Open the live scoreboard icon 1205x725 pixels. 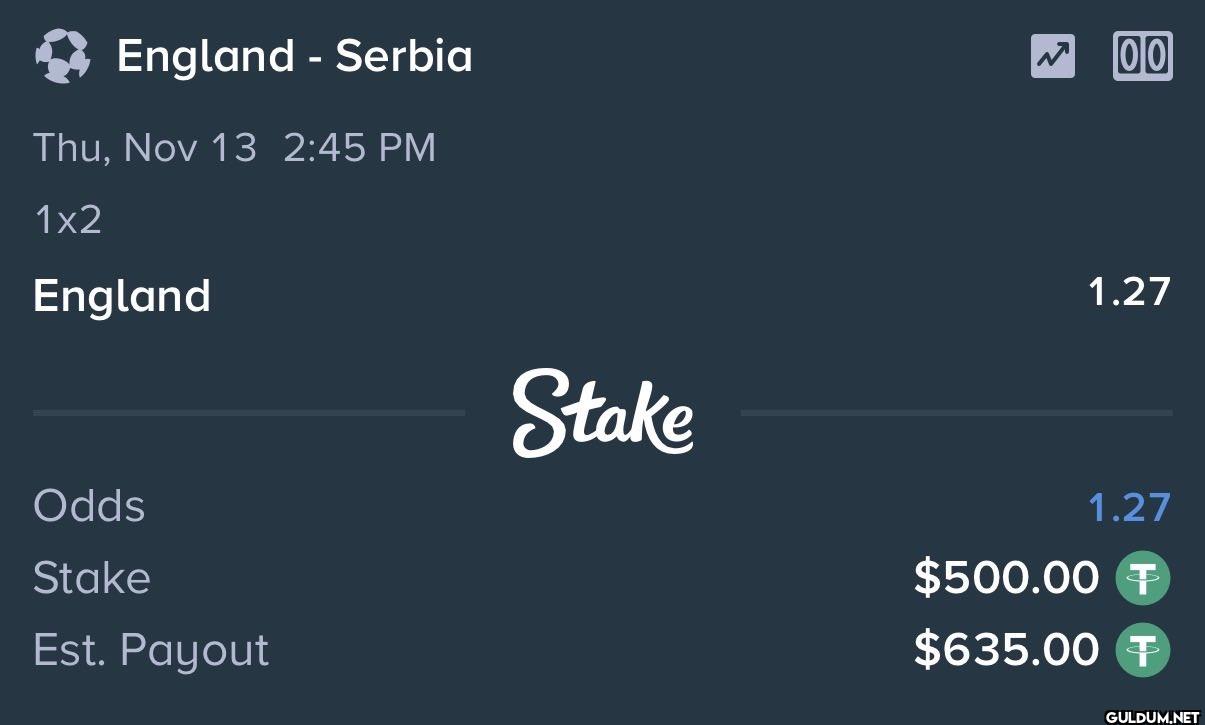pos(1142,56)
